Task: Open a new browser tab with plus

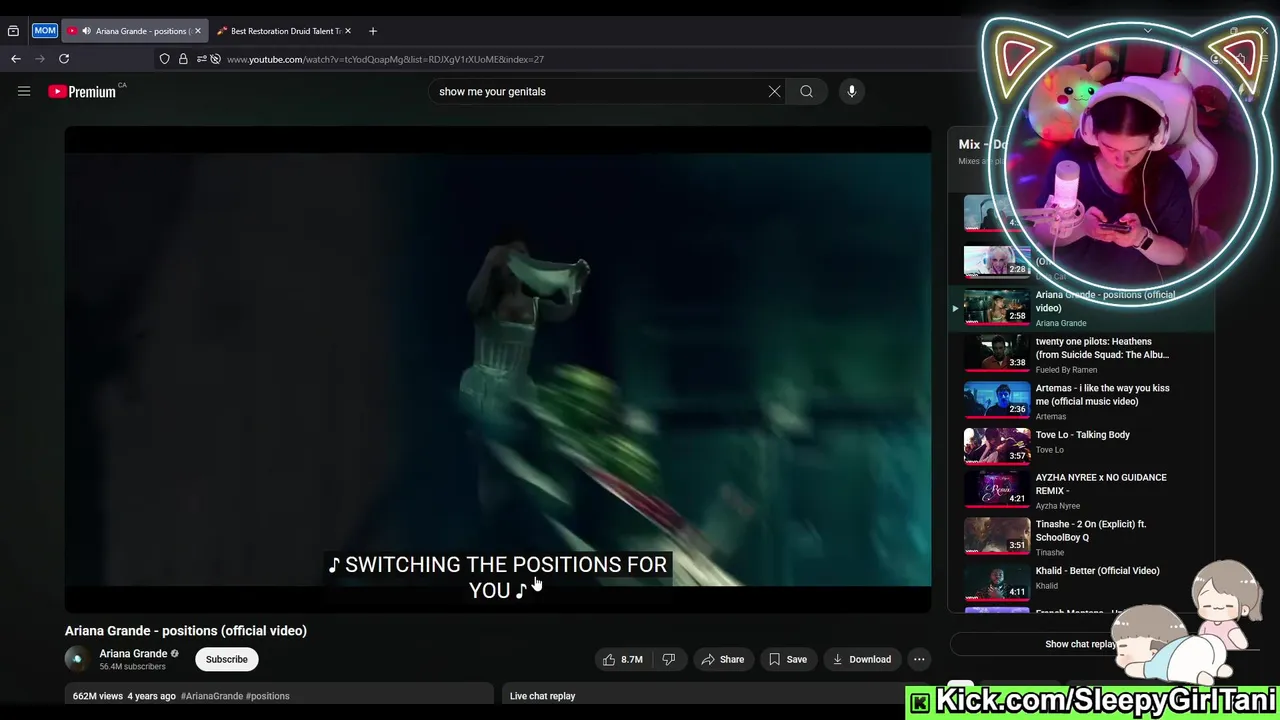Action: point(373,31)
